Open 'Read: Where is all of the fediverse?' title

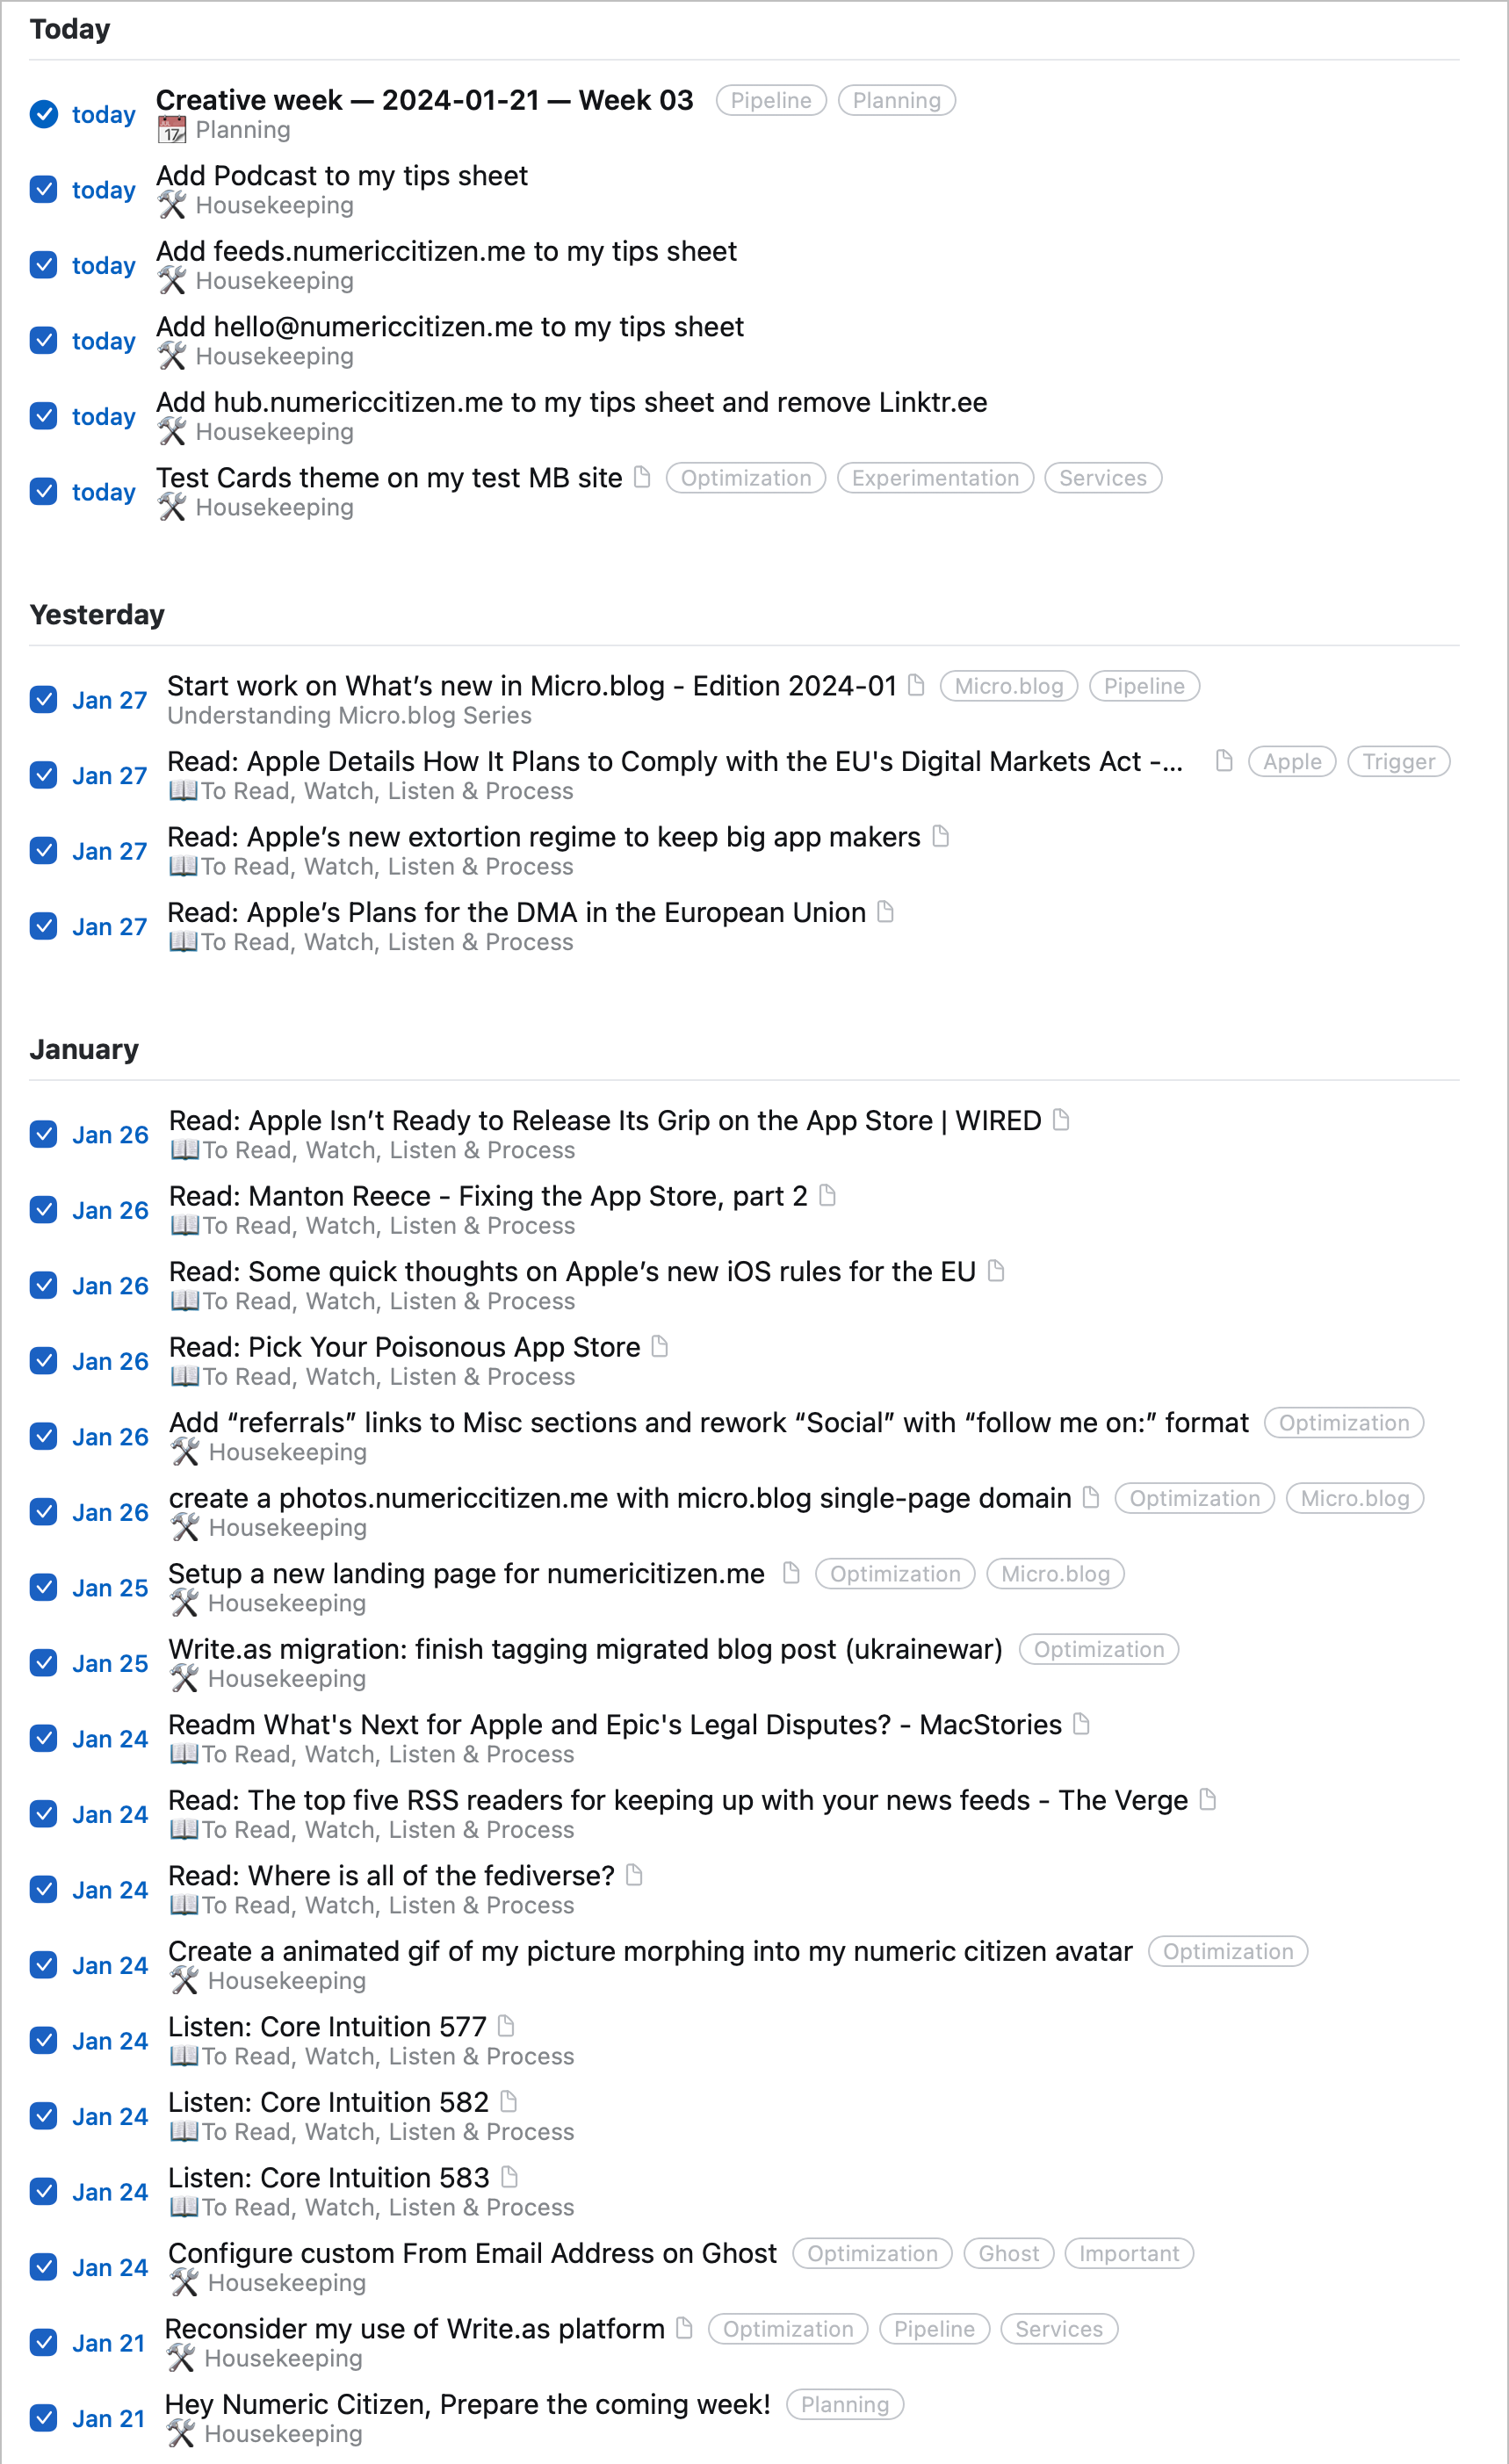(391, 1876)
